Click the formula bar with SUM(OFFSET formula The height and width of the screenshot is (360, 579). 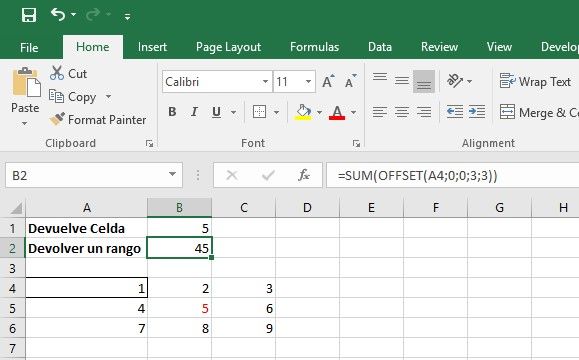[453, 175]
